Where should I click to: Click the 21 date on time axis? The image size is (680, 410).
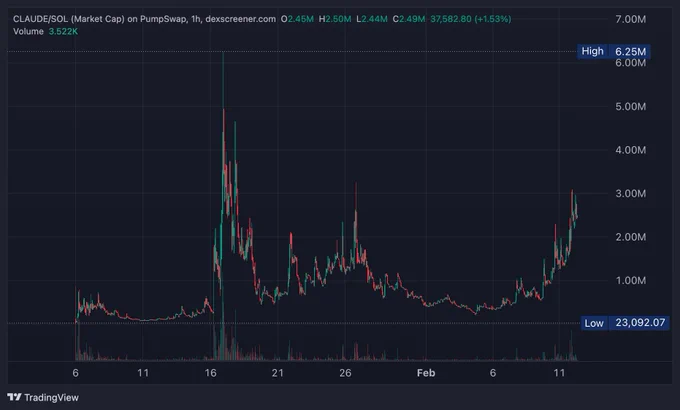pyautogui.click(x=278, y=373)
